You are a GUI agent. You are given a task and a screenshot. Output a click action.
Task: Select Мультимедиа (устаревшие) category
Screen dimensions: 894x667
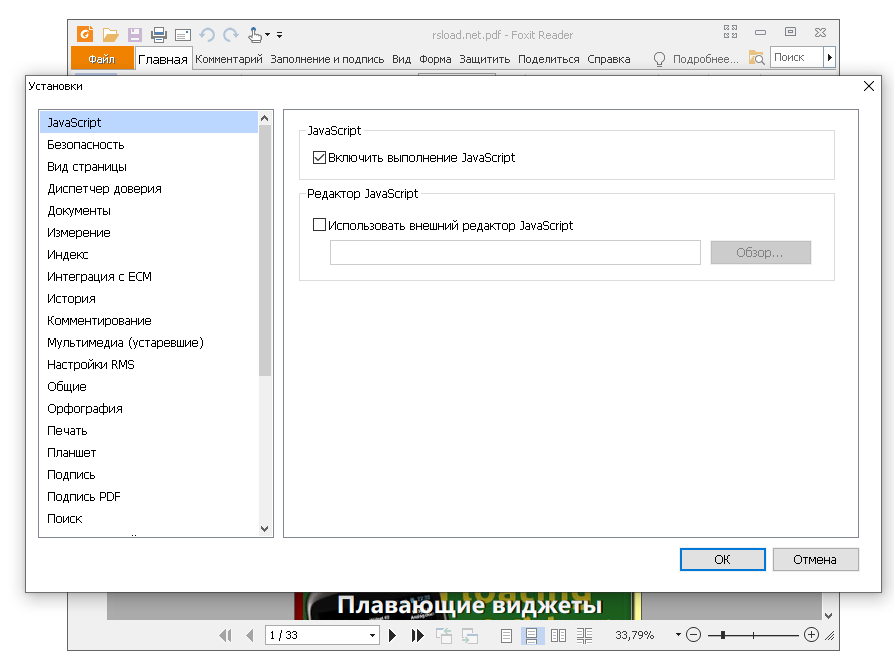coord(149,343)
